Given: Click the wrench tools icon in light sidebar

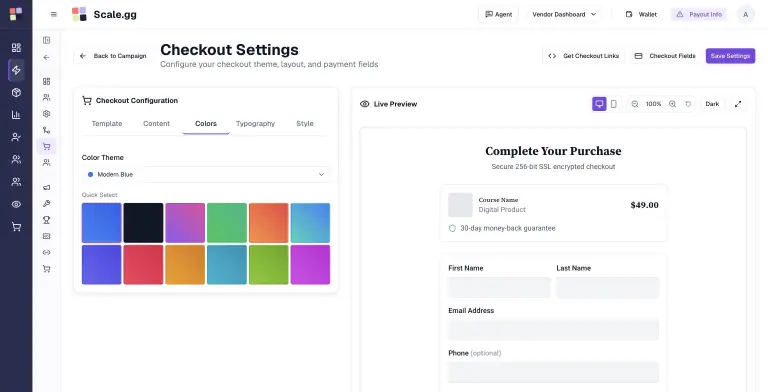Looking at the screenshot, I should 47,204.
